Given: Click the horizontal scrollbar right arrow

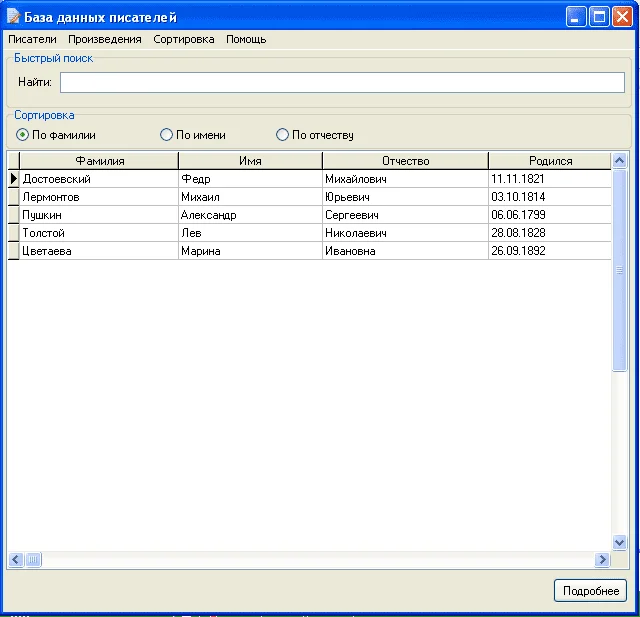Looking at the screenshot, I should pos(602,560).
